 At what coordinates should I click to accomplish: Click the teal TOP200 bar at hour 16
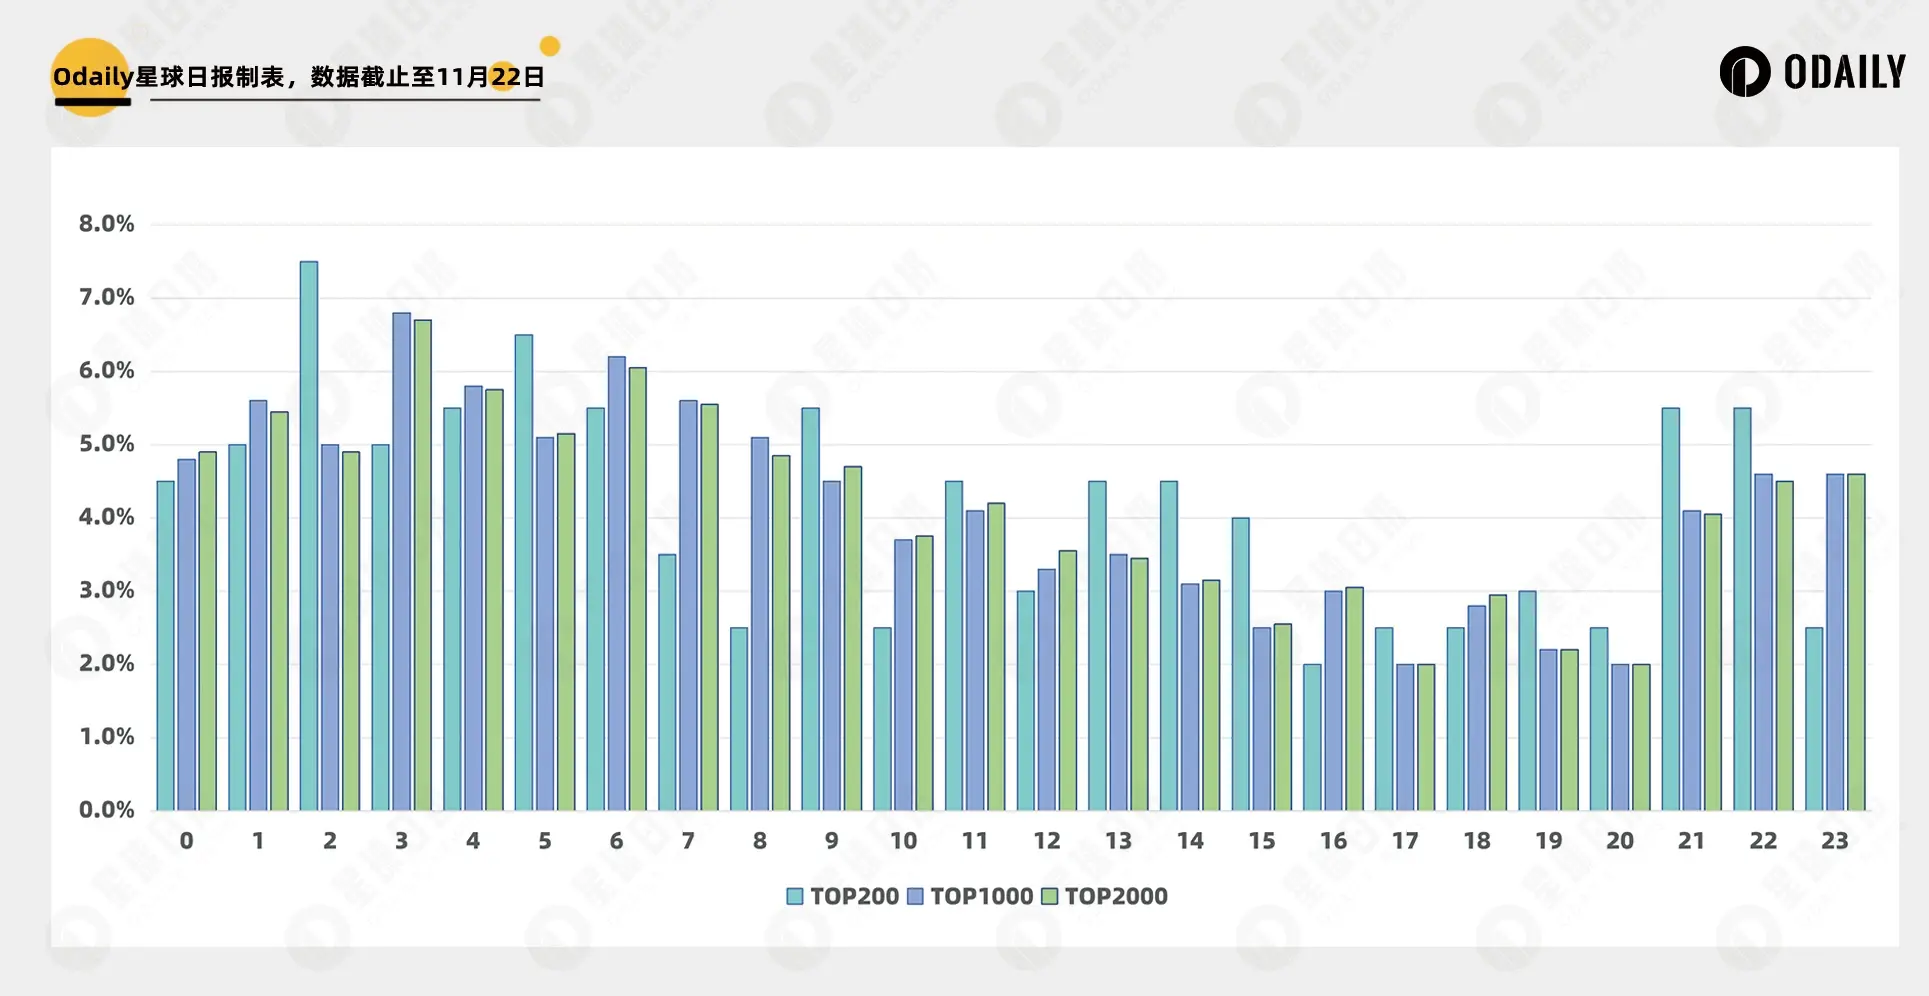1312,736
